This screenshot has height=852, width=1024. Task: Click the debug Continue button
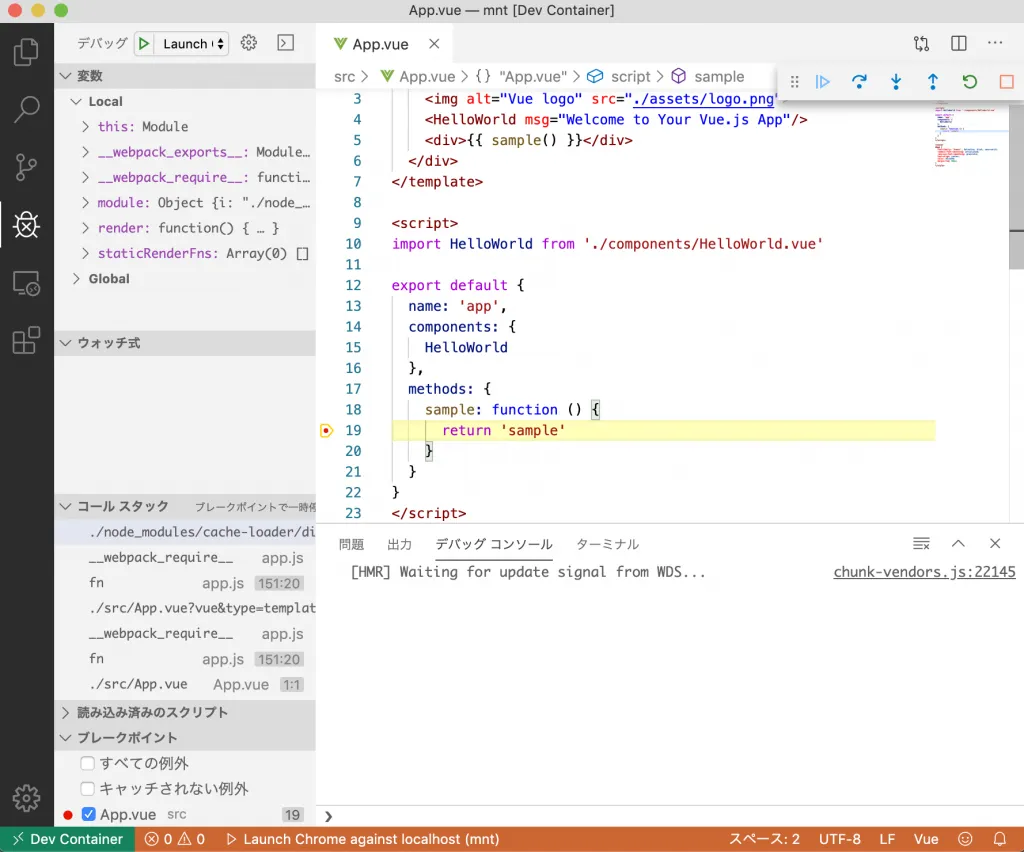(823, 82)
